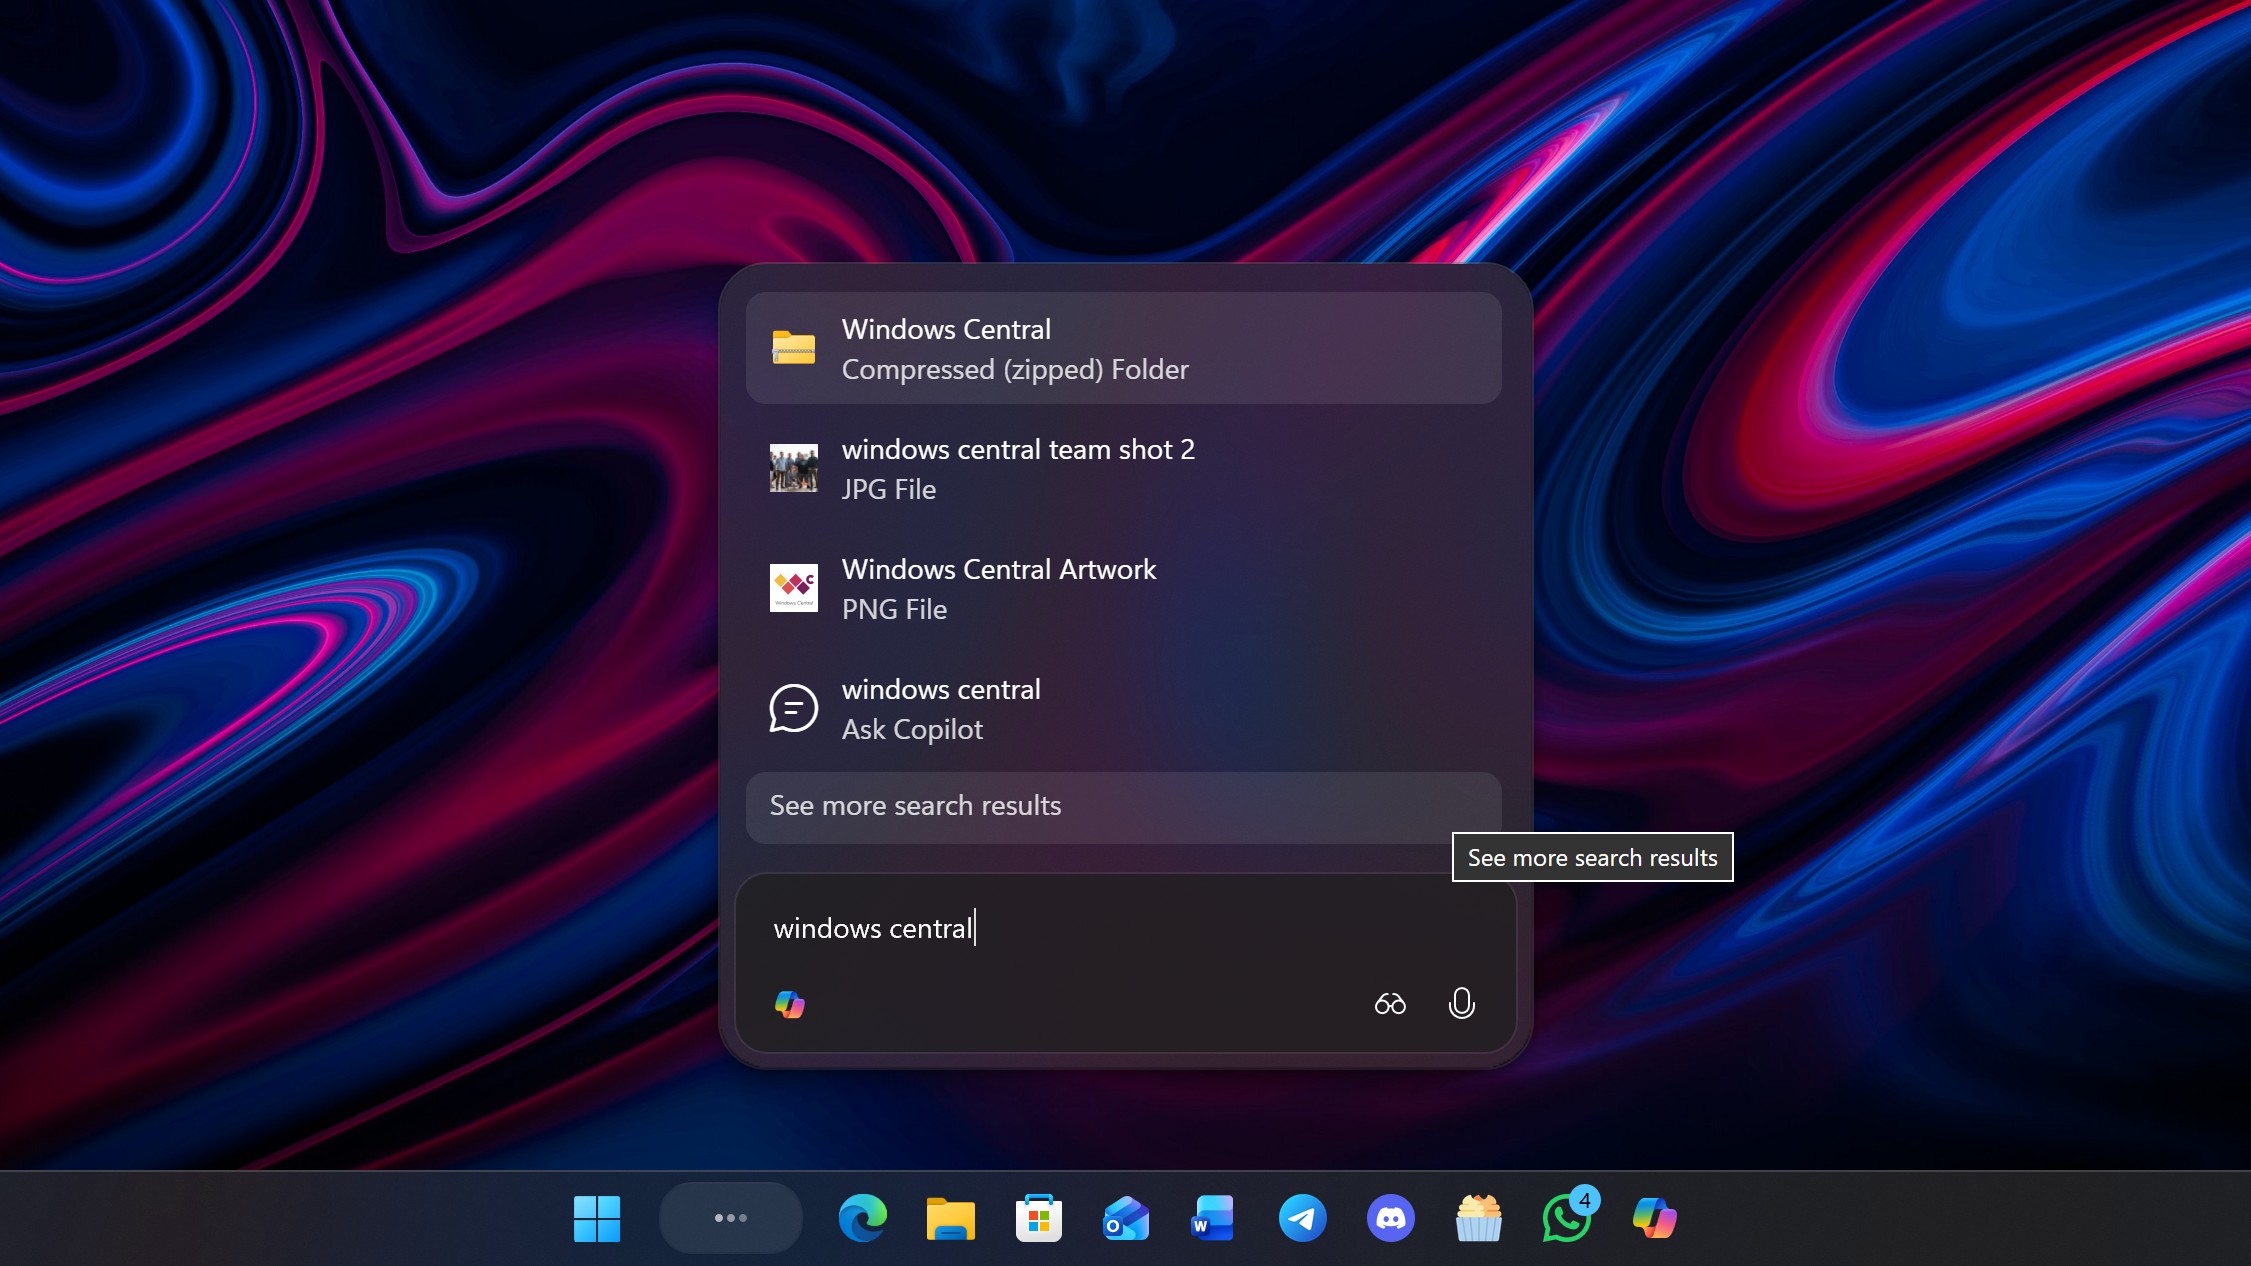Click the Start button
This screenshot has width=2251, height=1266.
click(597, 1218)
